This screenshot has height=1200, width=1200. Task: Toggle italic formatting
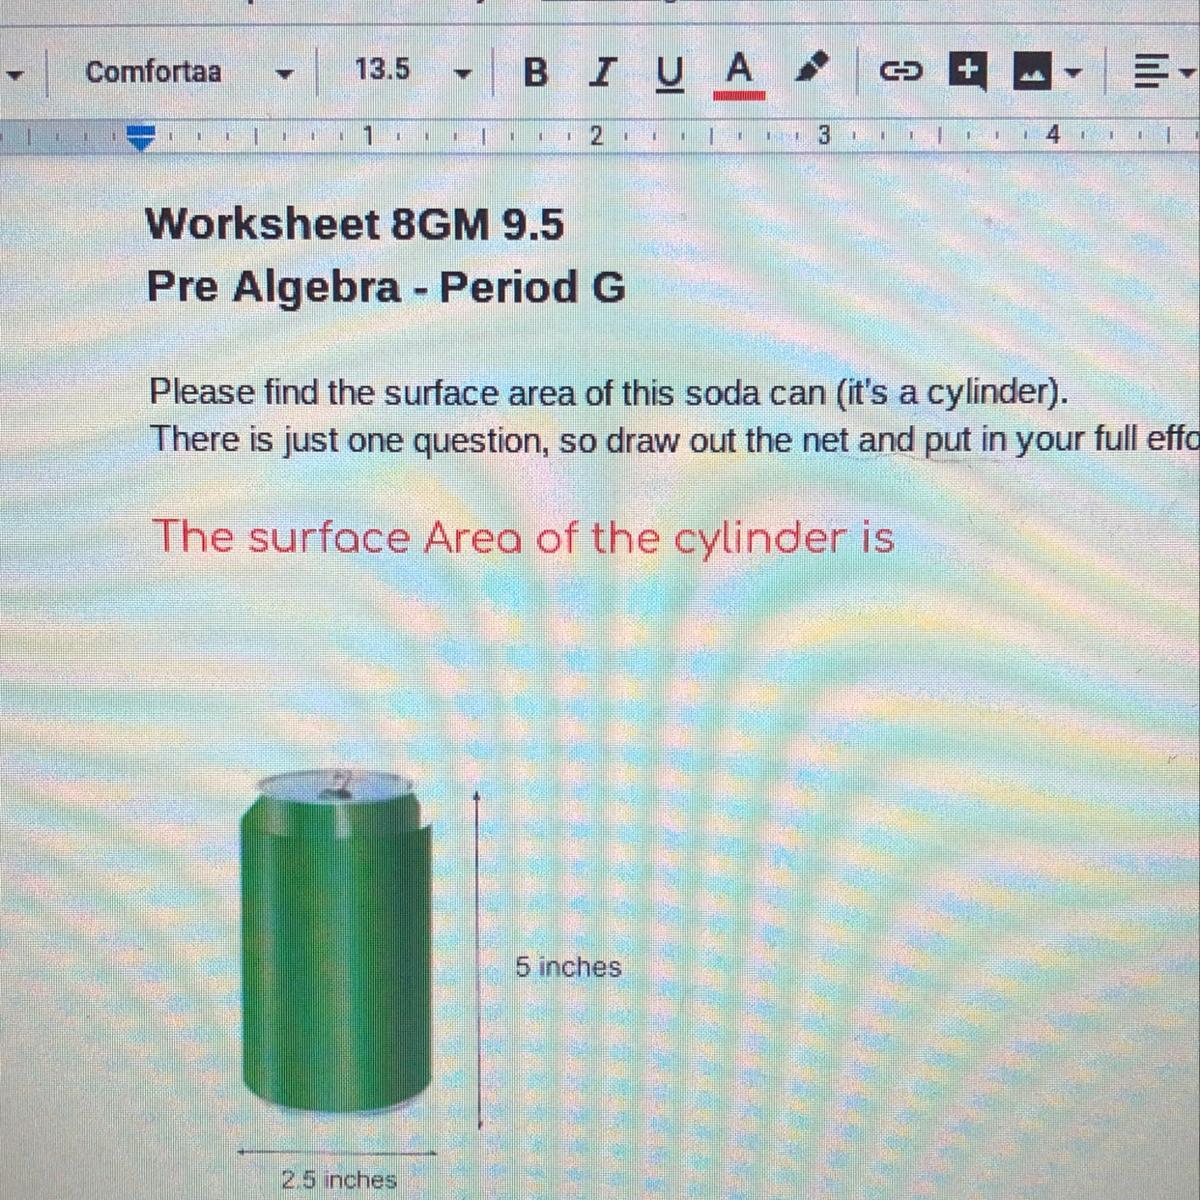[x=601, y=72]
